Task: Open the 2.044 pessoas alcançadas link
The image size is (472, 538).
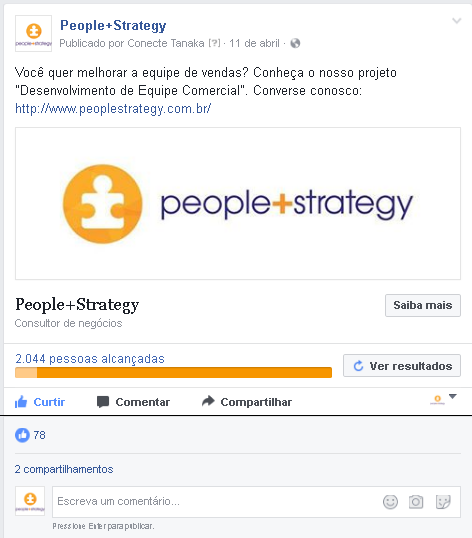Action: click(90, 359)
